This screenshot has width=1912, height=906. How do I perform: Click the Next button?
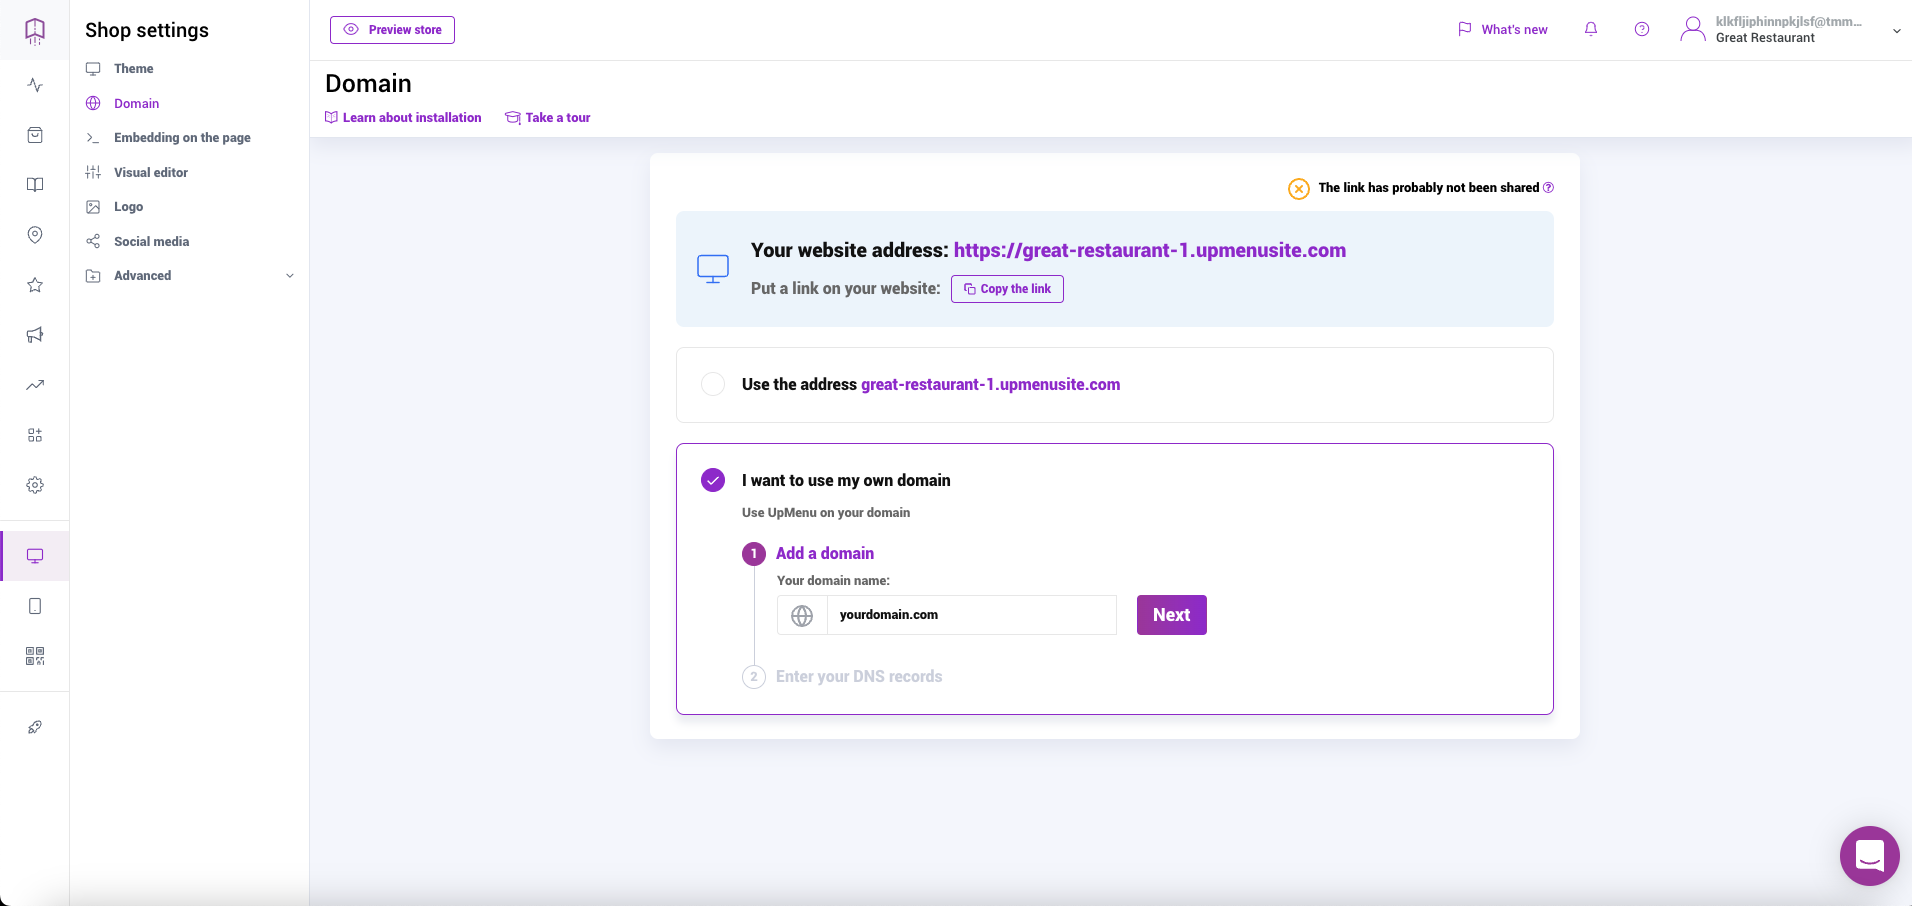[x=1171, y=615]
